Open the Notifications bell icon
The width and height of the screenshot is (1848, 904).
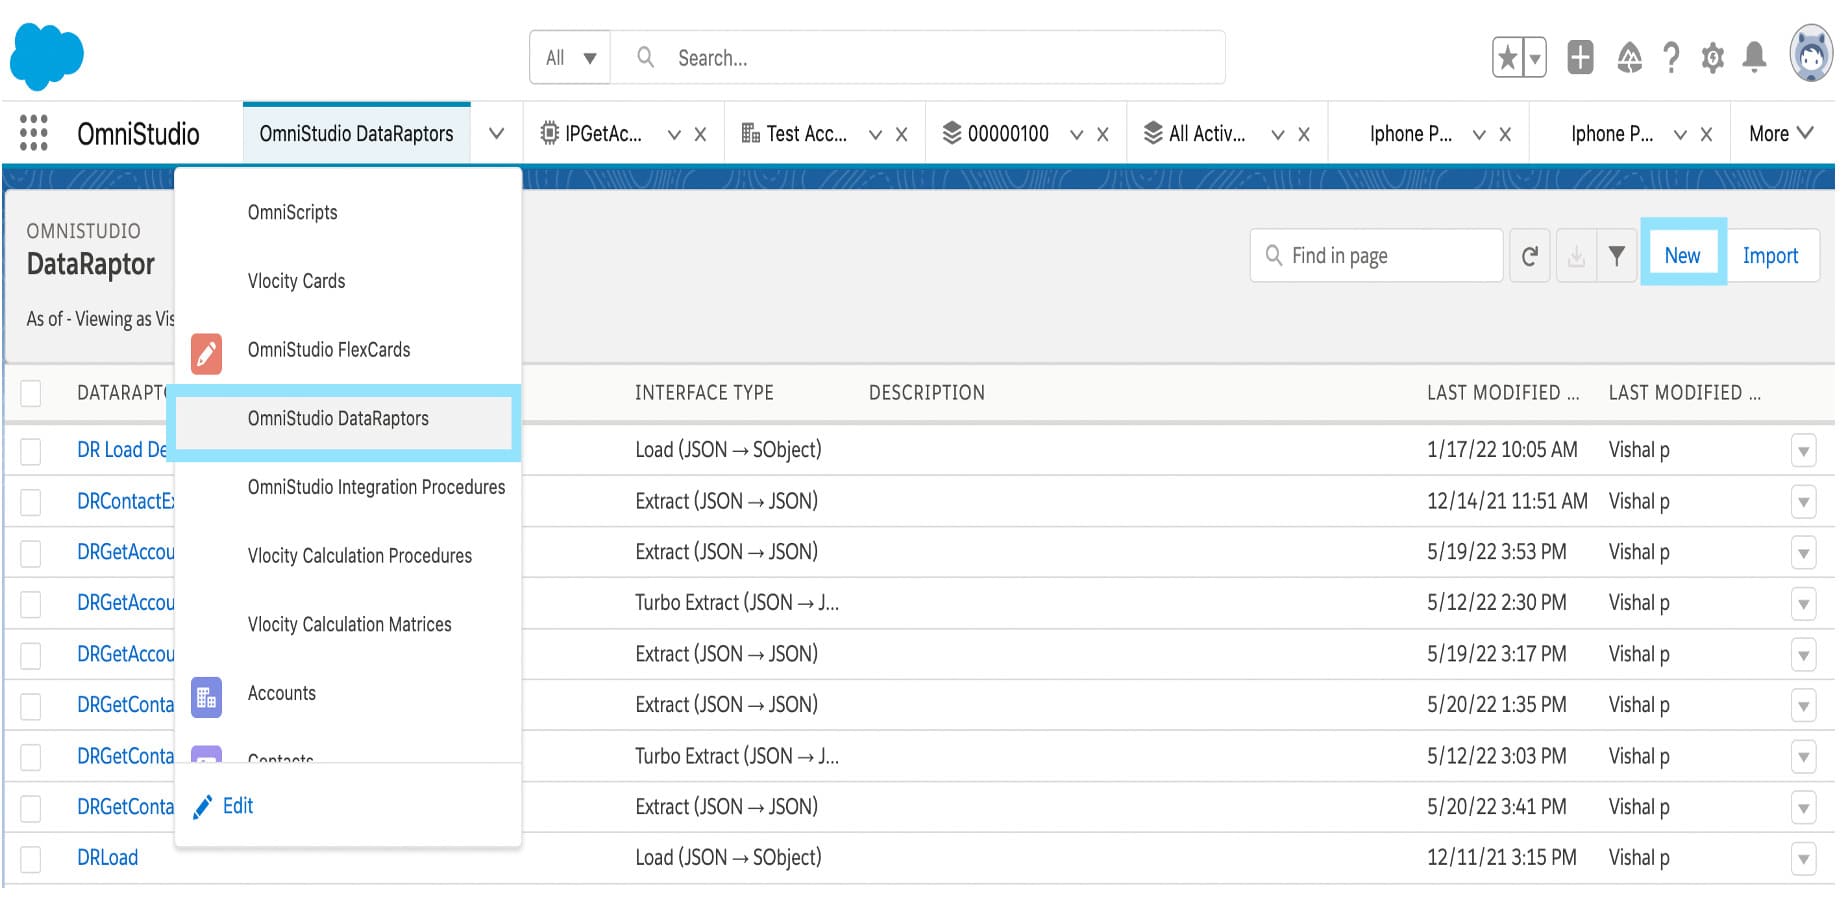[x=1754, y=57]
